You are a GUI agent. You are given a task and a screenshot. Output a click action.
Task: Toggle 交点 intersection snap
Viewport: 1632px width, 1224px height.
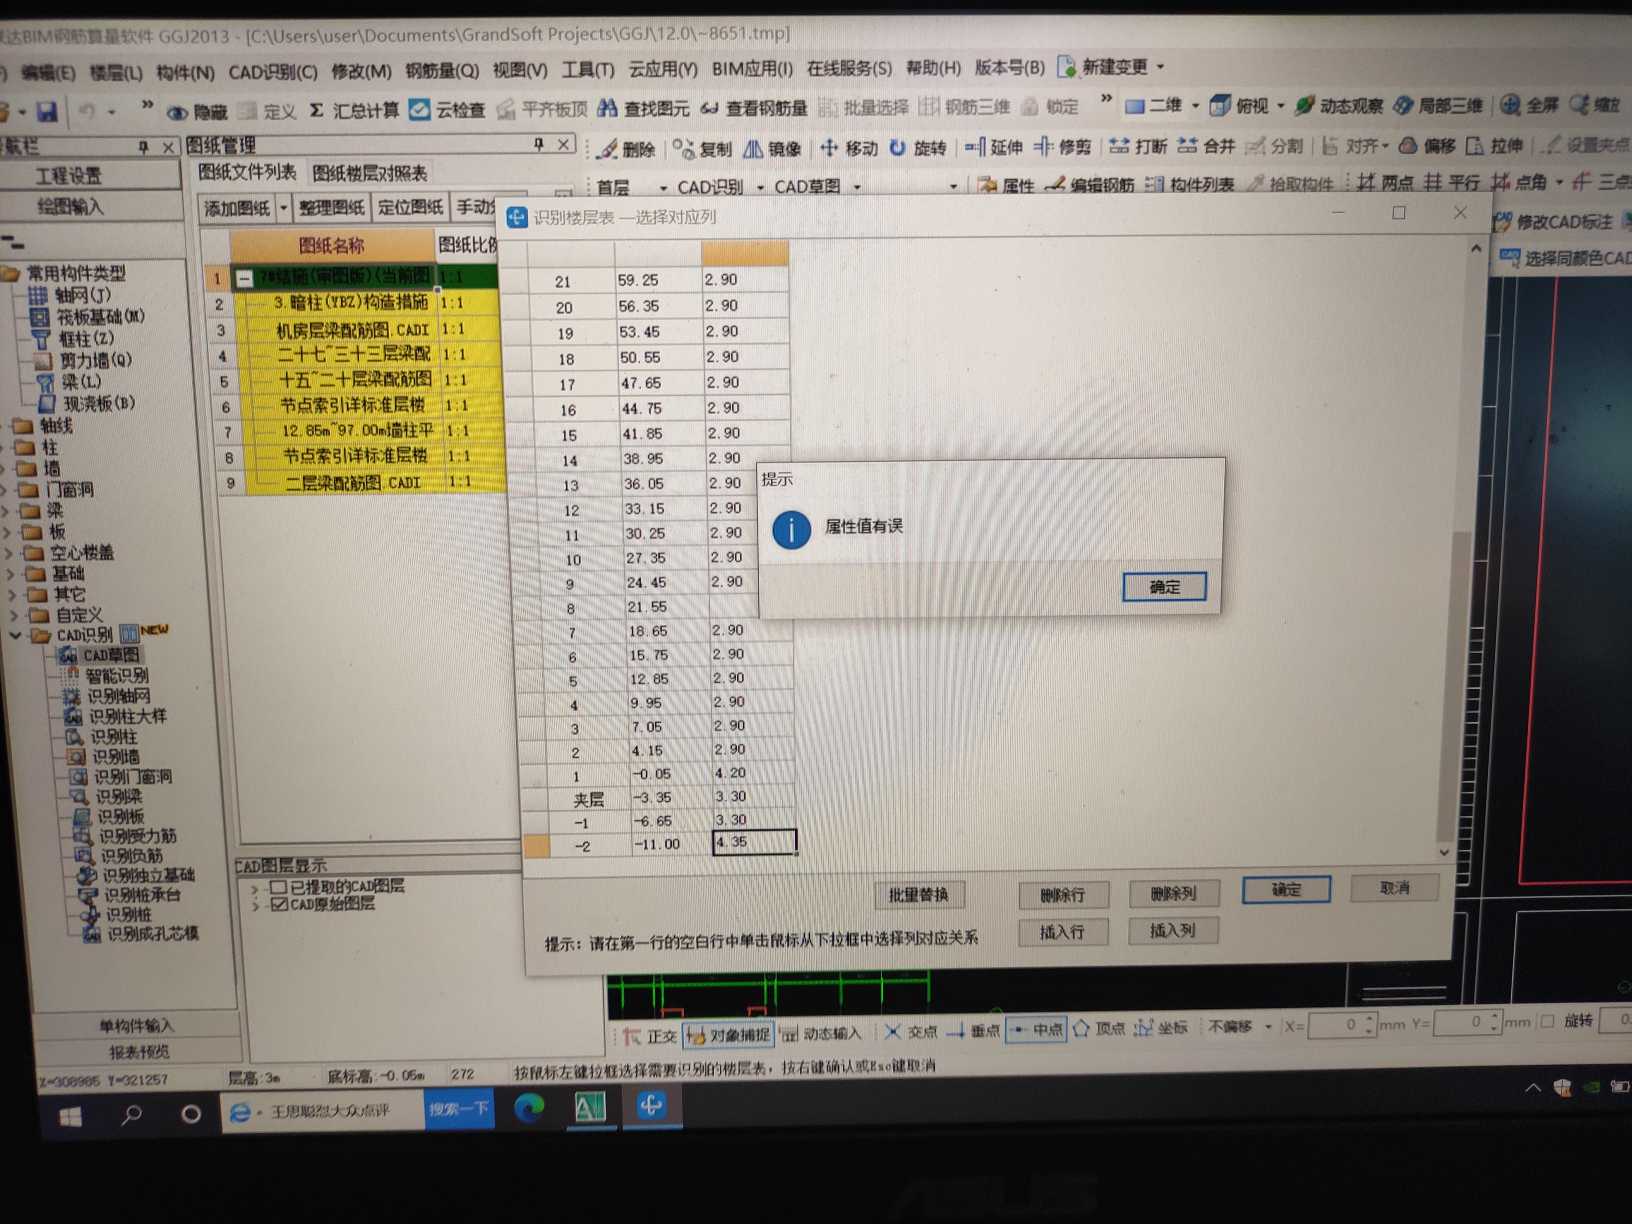pyautogui.click(x=910, y=1032)
